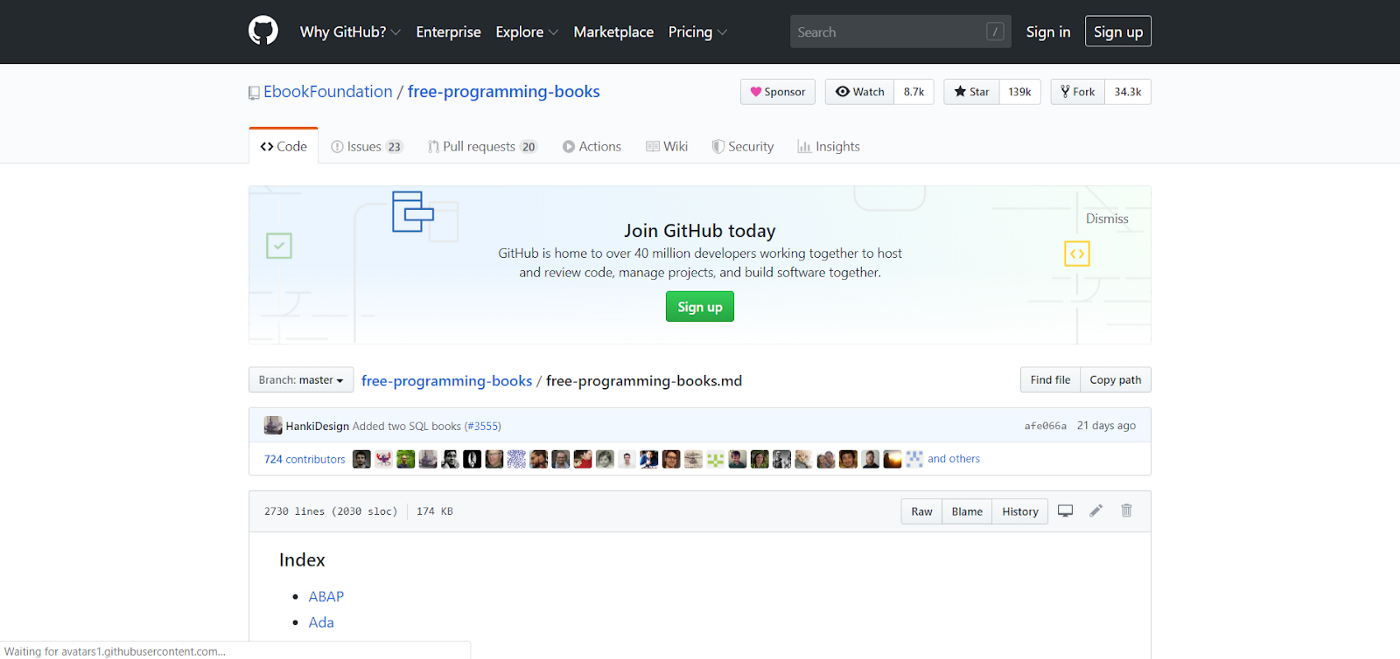The height and width of the screenshot is (659, 1400).
Task: Edit file with pencil icon
Action: 1096,511
